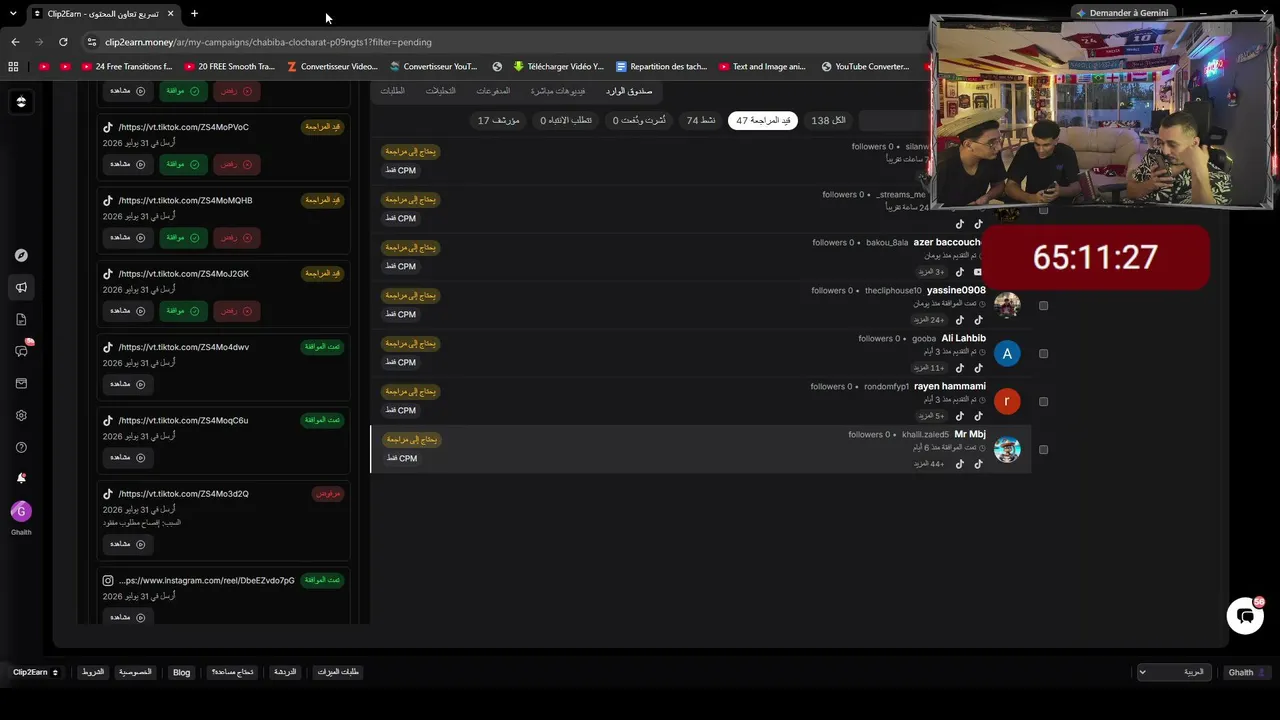The width and height of the screenshot is (1280, 720).
Task: Go back with the browser back arrow
Action: coord(15,42)
